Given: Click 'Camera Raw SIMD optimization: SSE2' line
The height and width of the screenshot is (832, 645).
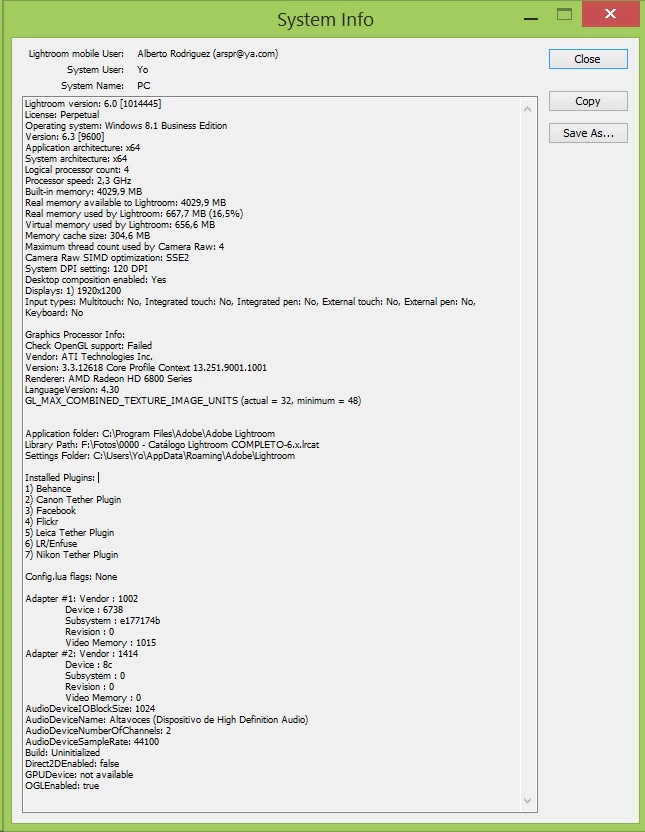Looking at the screenshot, I should click(107, 258).
